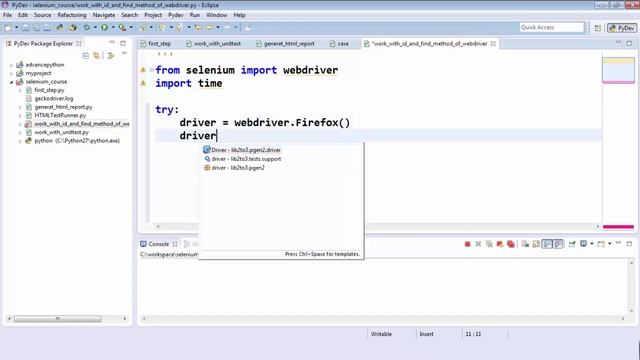This screenshot has height=360, width=640.
Task: Open the File menu
Action: point(7,15)
